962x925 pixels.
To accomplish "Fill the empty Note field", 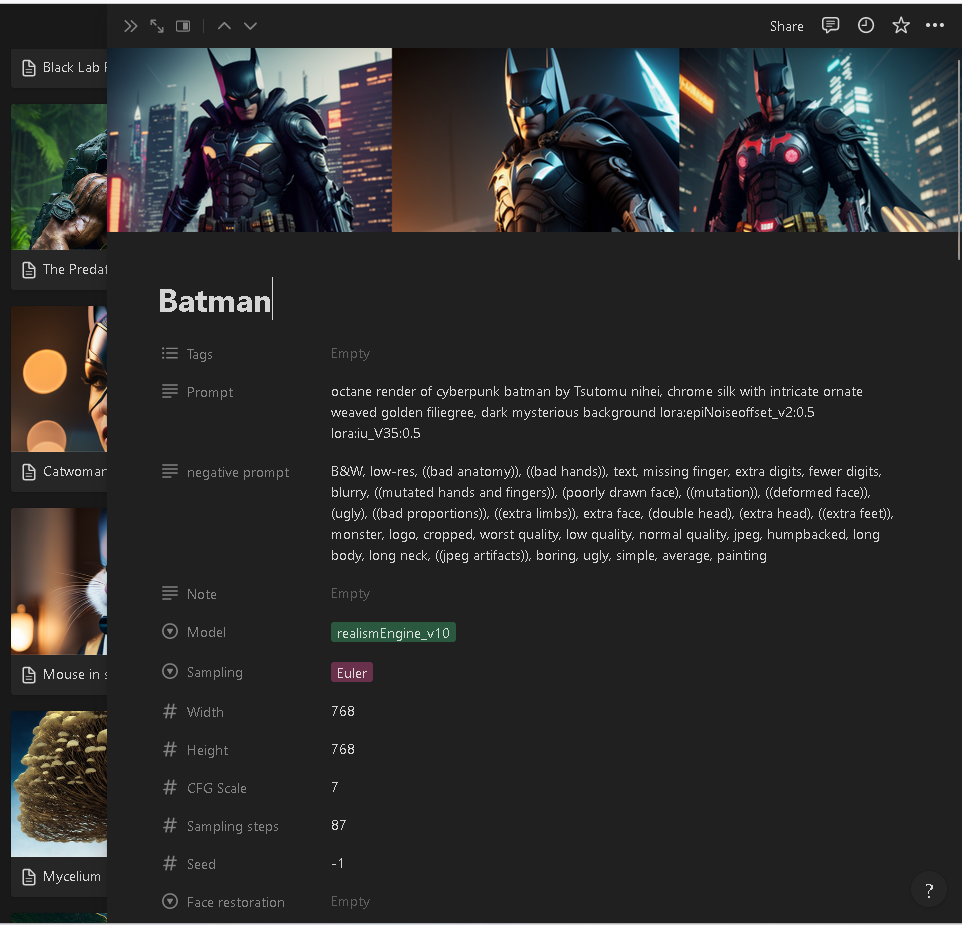I will coord(350,593).
